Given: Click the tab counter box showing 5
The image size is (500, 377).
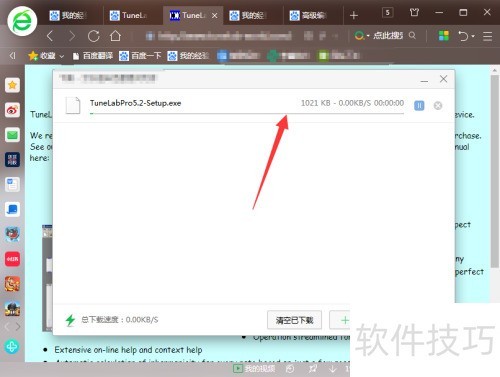Looking at the screenshot, I should [387, 13].
